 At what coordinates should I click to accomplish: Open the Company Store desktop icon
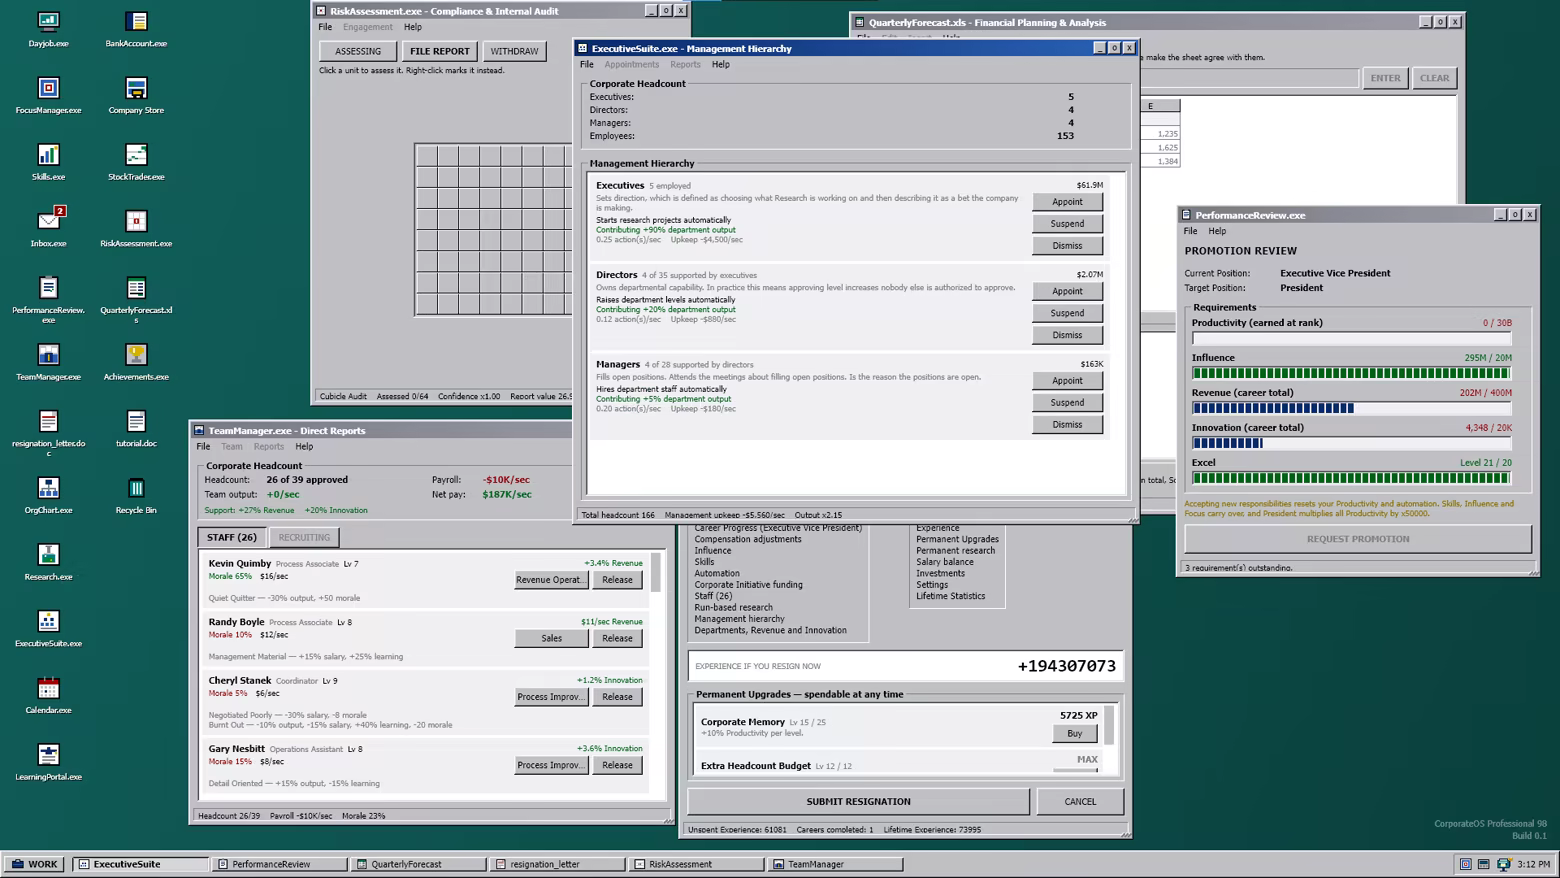pos(136,95)
